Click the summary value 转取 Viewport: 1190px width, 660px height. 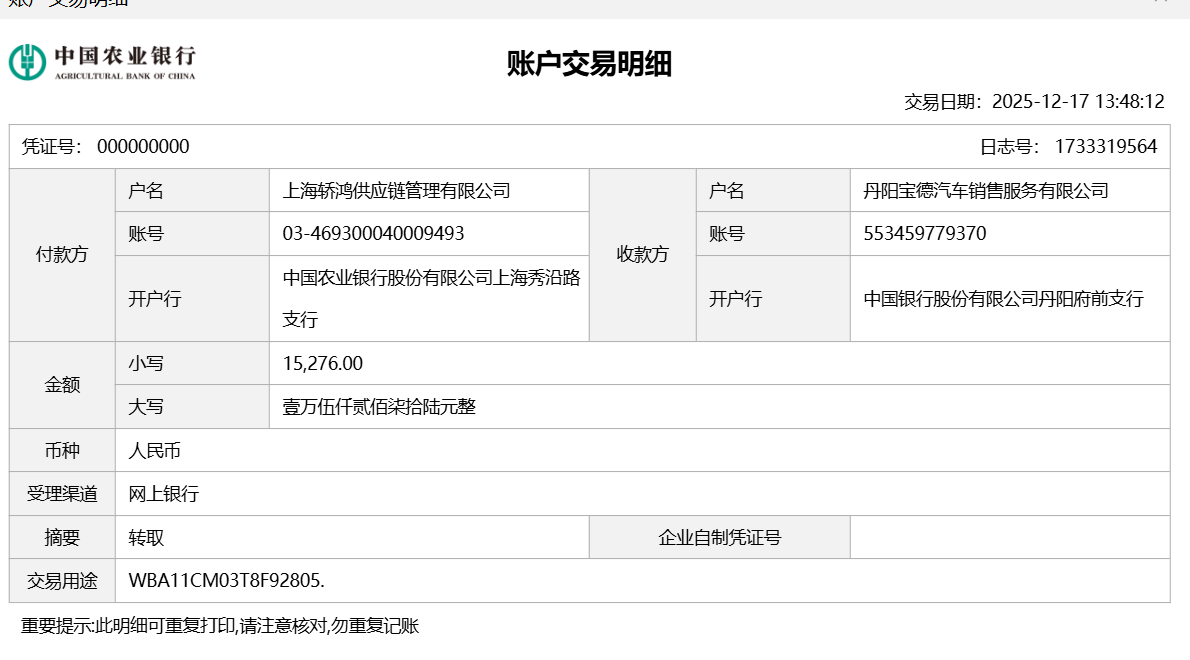point(146,538)
